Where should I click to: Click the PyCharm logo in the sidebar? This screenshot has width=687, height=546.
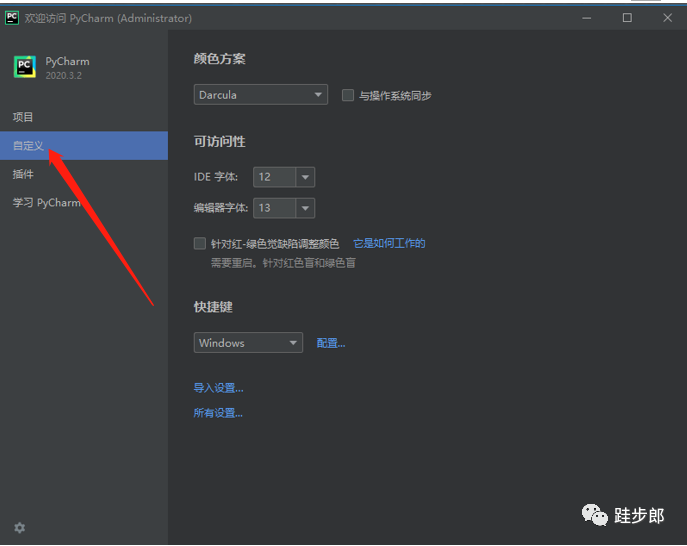[25, 67]
